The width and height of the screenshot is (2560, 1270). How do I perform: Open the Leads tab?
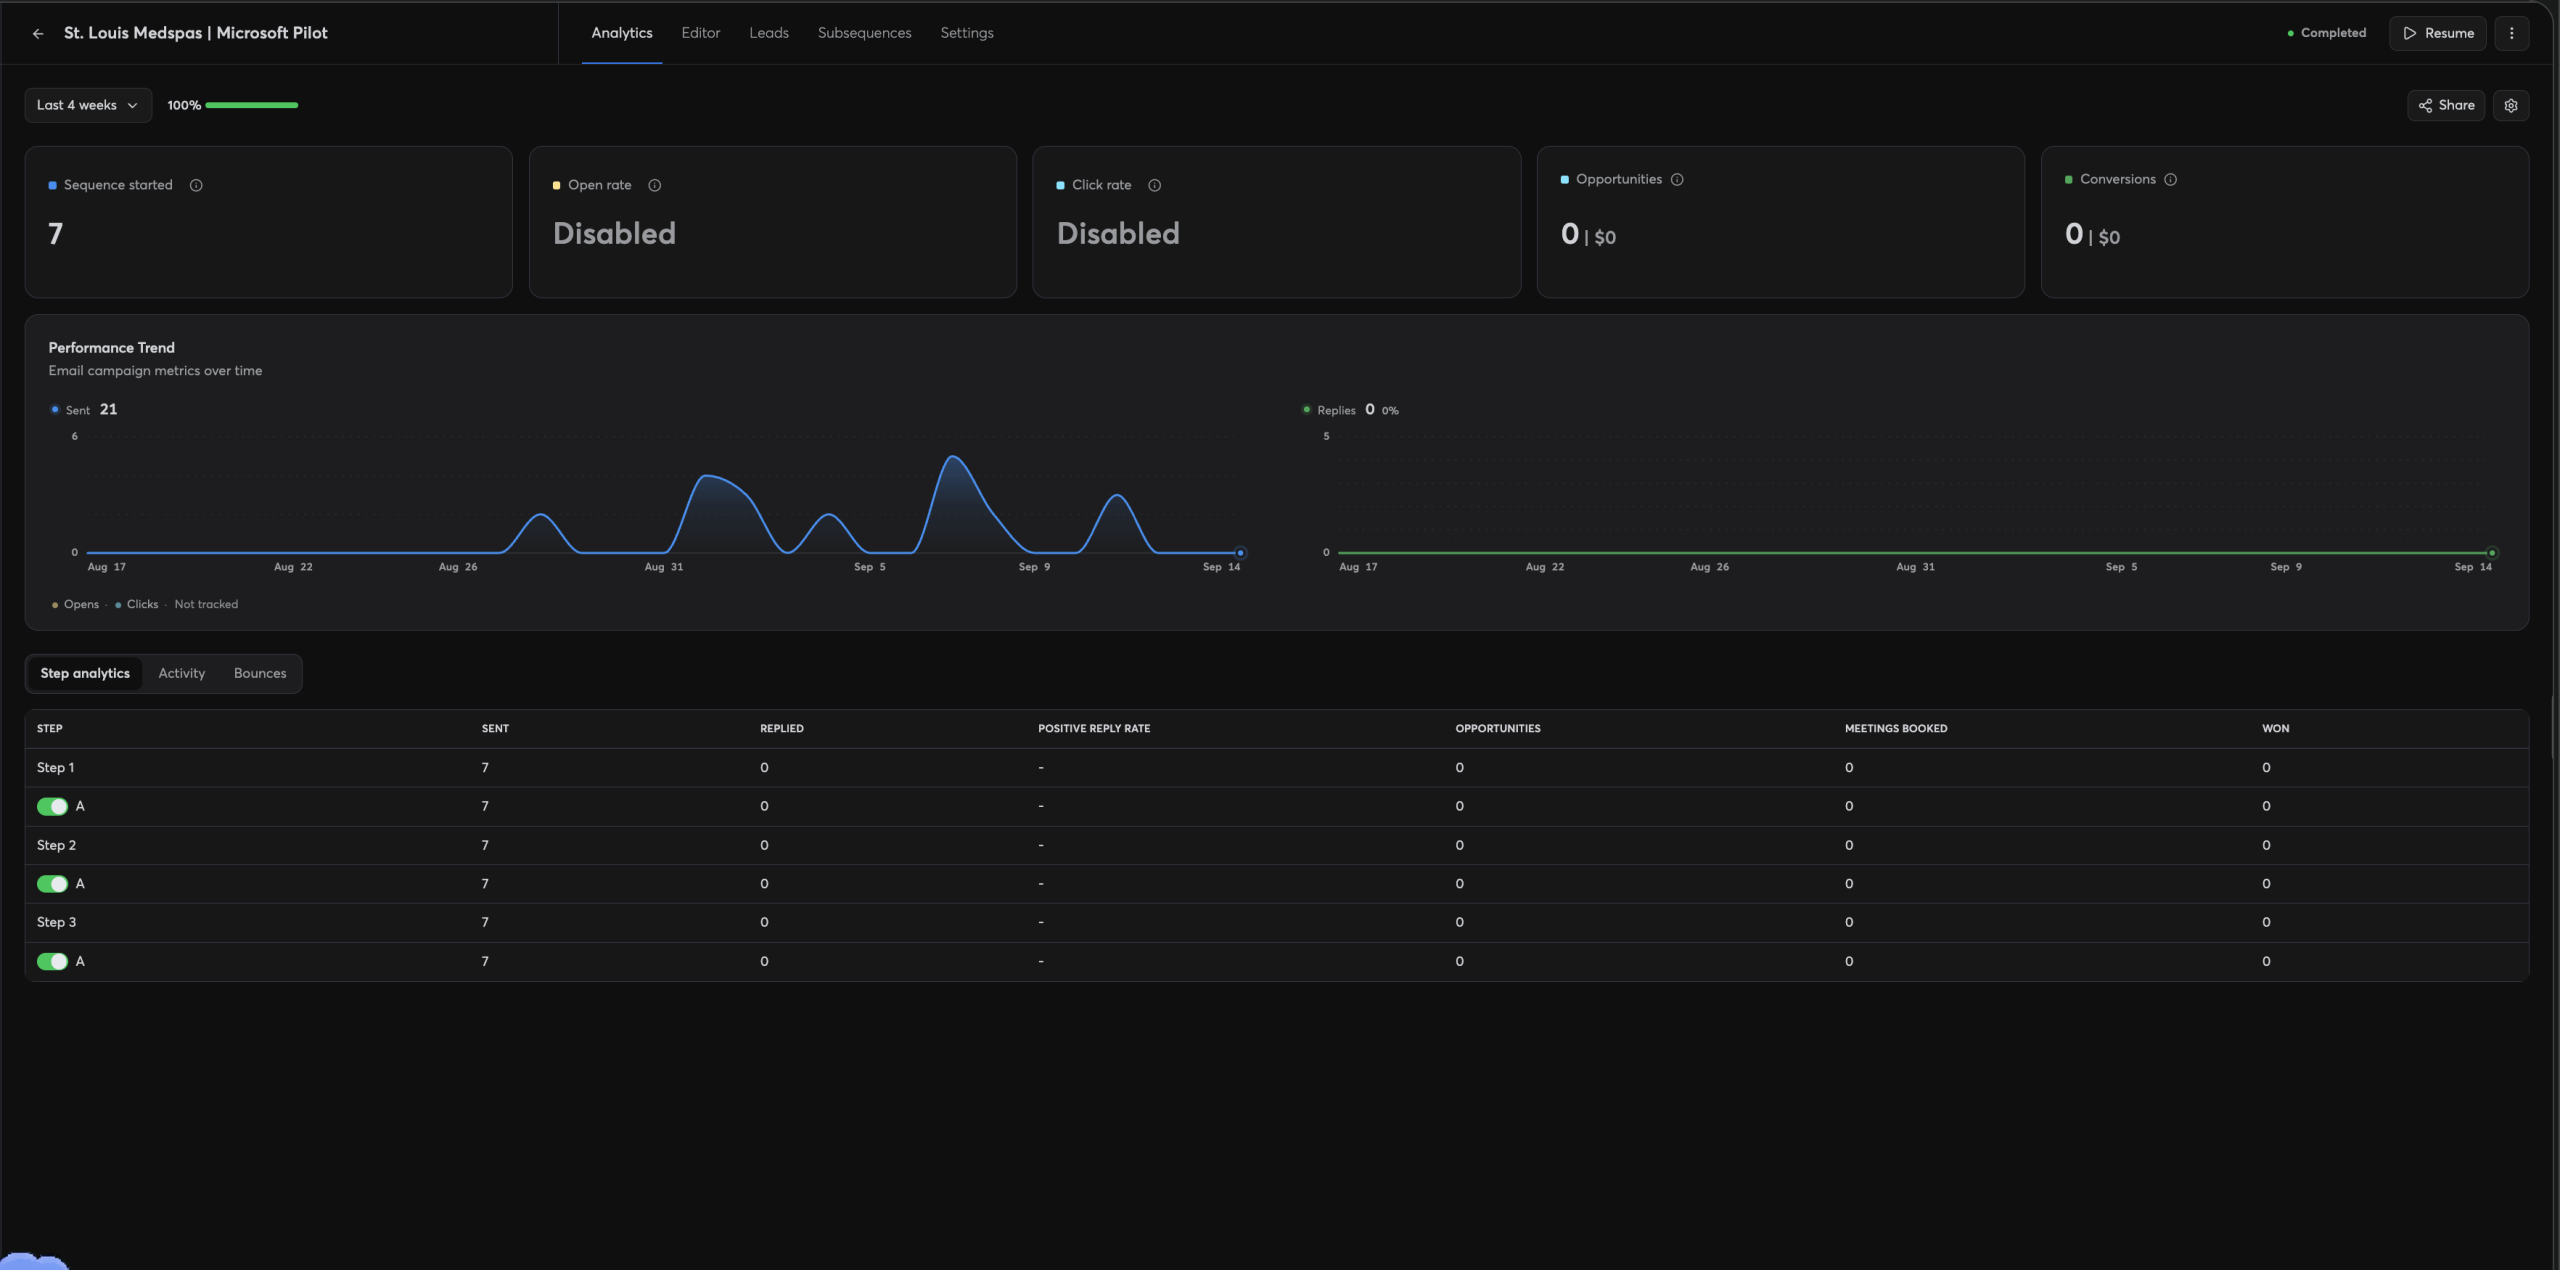click(x=769, y=33)
